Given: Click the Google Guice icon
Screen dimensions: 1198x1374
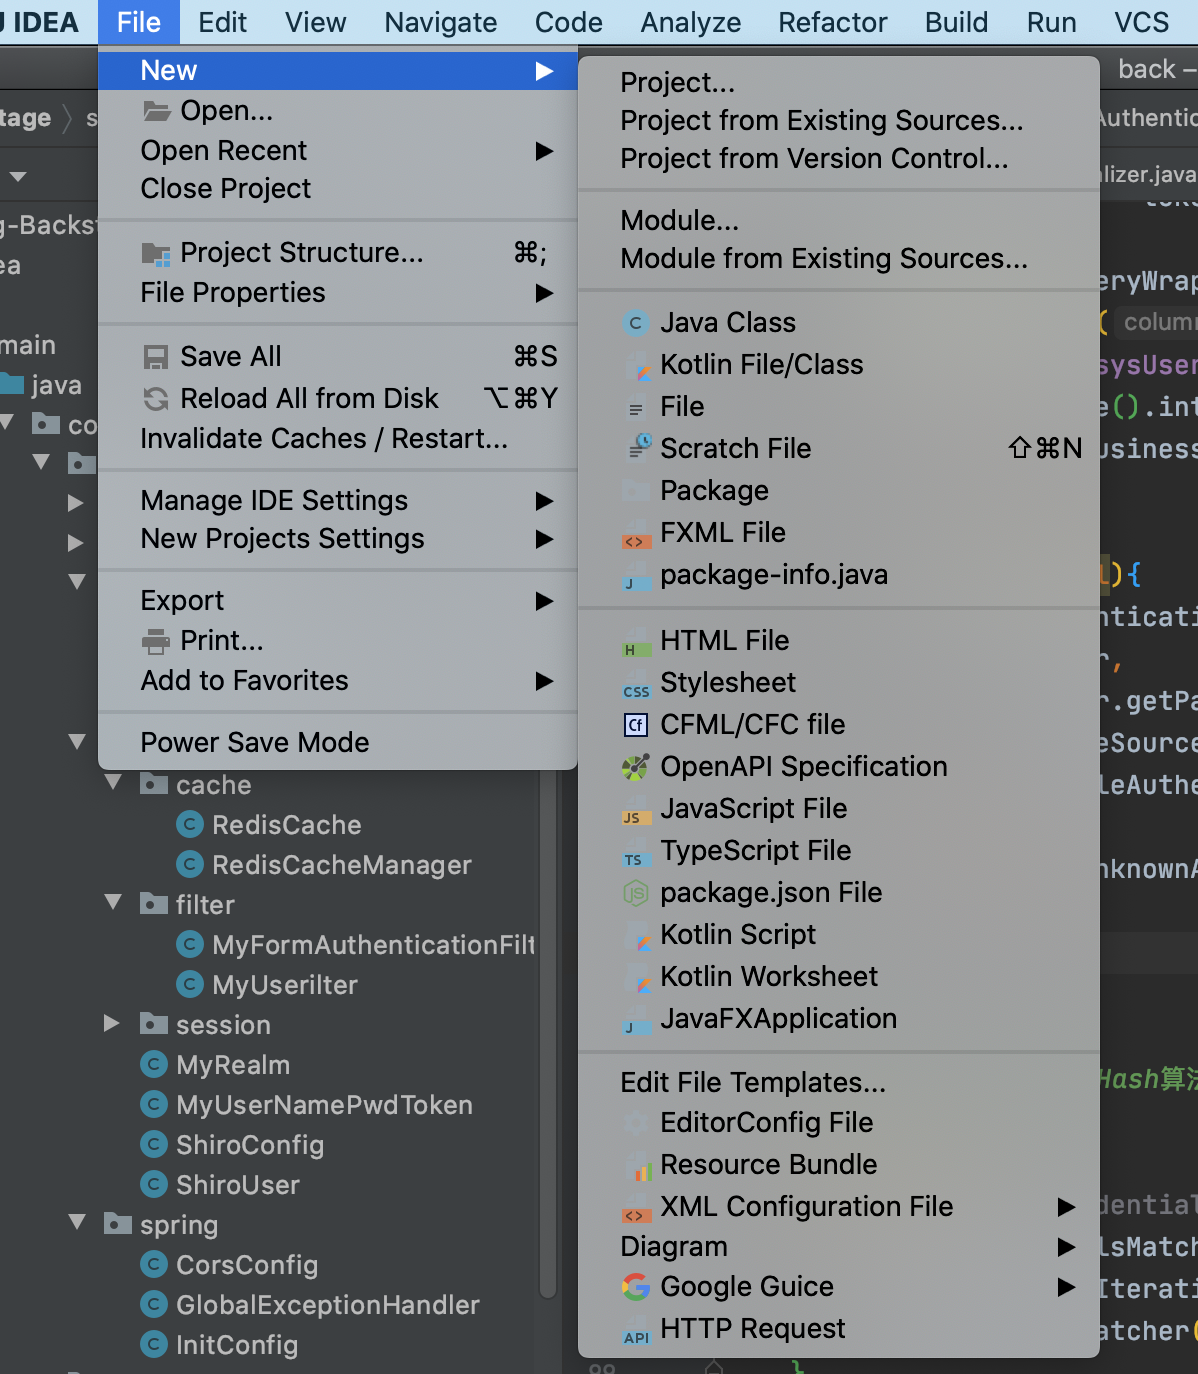Looking at the screenshot, I should (635, 1287).
